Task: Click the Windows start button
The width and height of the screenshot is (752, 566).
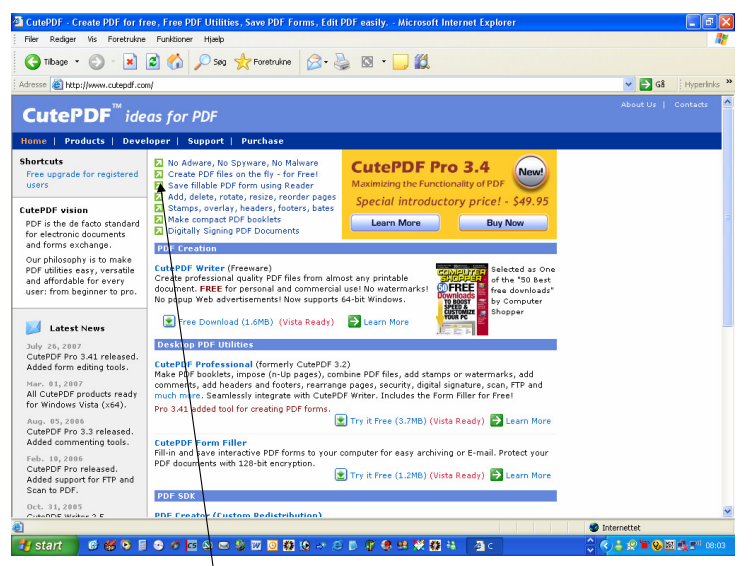Action: 45,545
